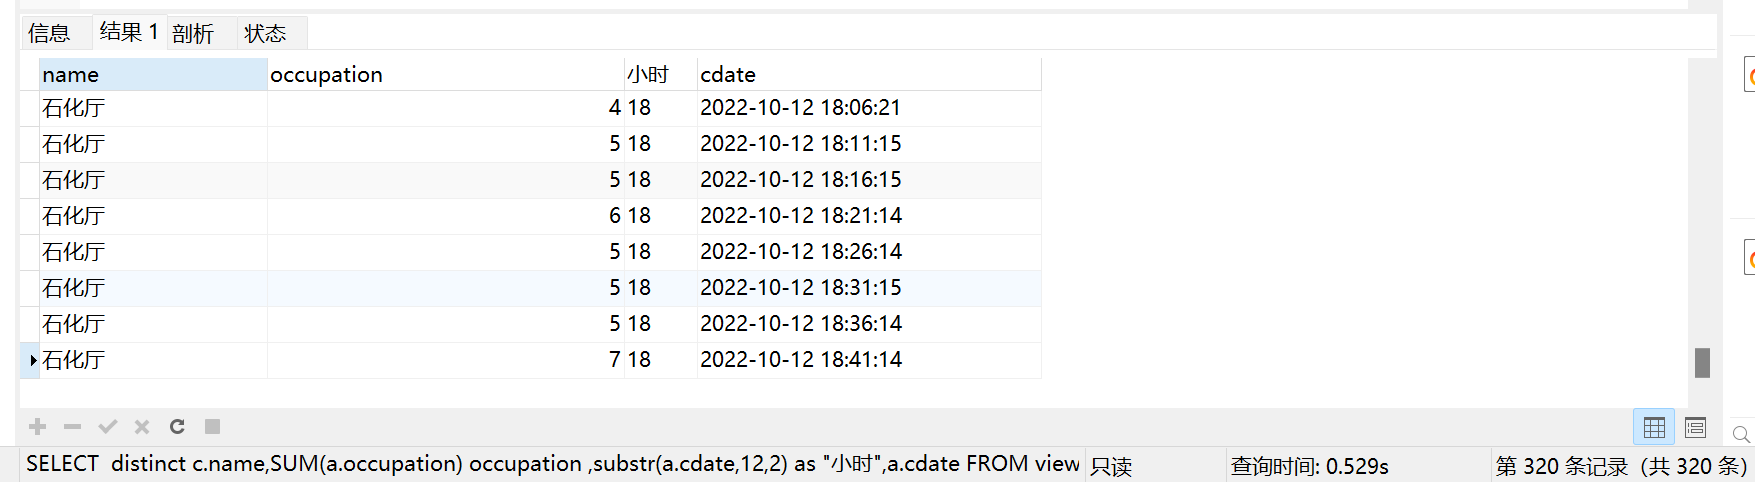
Task: Click the magnifier search icon at bottom right
Action: click(x=1741, y=434)
